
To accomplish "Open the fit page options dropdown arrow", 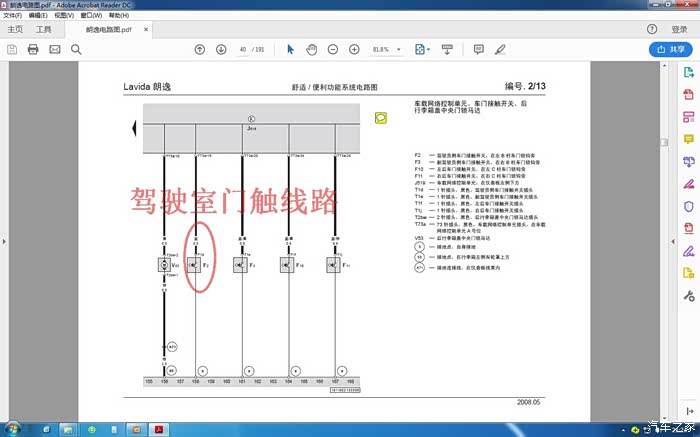I will [429, 50].
